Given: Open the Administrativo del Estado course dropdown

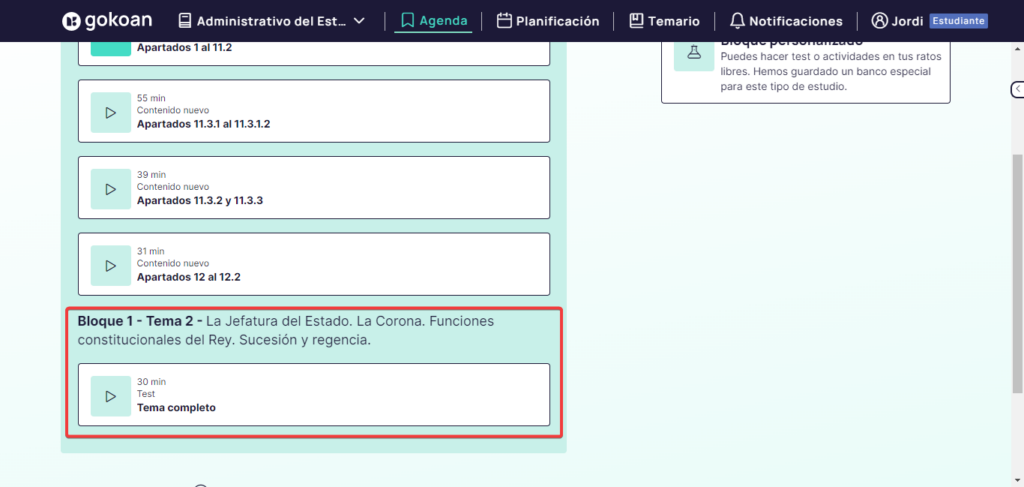Looking at the screenshot, I should [x=271, y=21].
